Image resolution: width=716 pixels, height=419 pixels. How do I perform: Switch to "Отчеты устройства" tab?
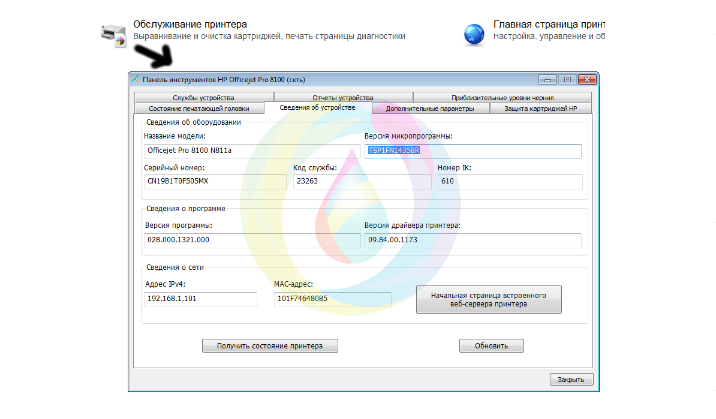[x=343, y=97]
